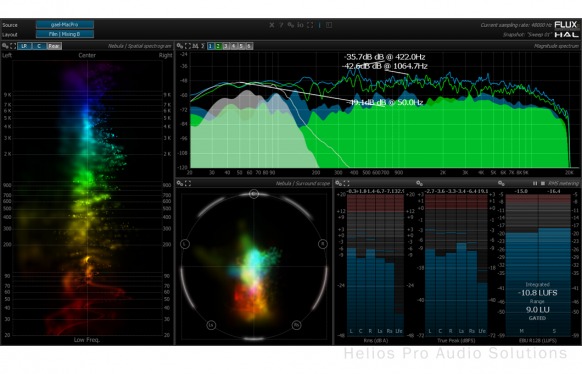This screenshot has width=582, height=374.
Task: Click the HAL logo
Action: pyautogui.click(x=566, y=35)
